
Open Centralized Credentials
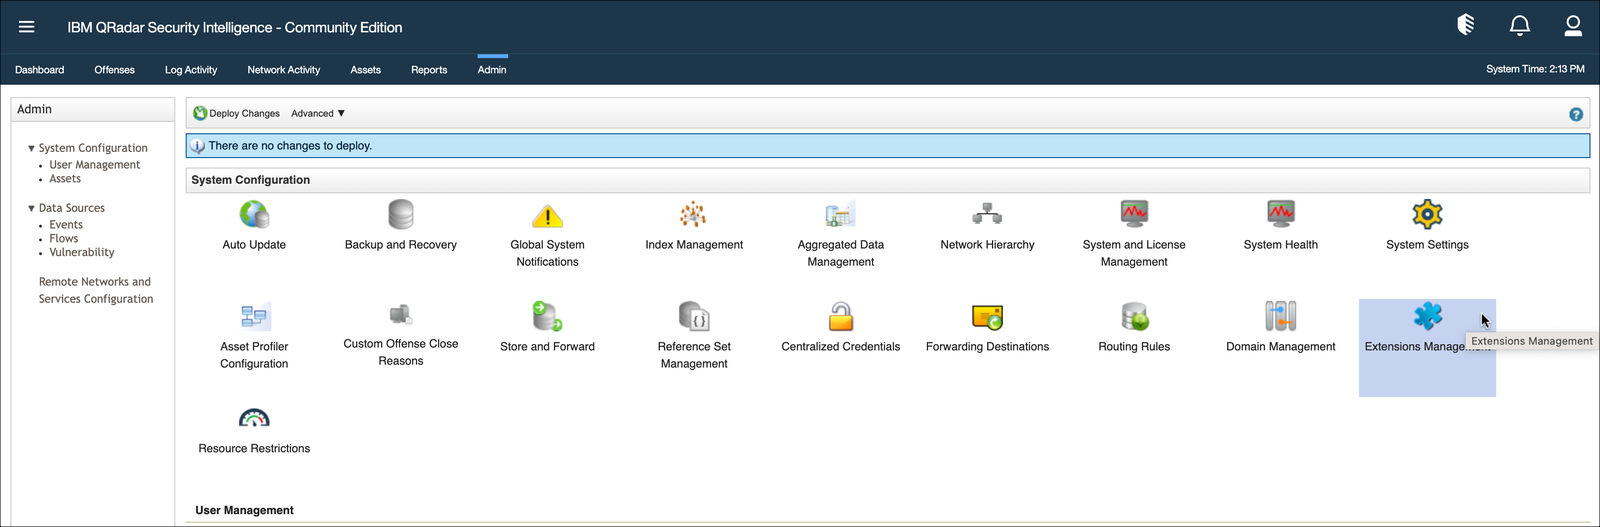841,327
